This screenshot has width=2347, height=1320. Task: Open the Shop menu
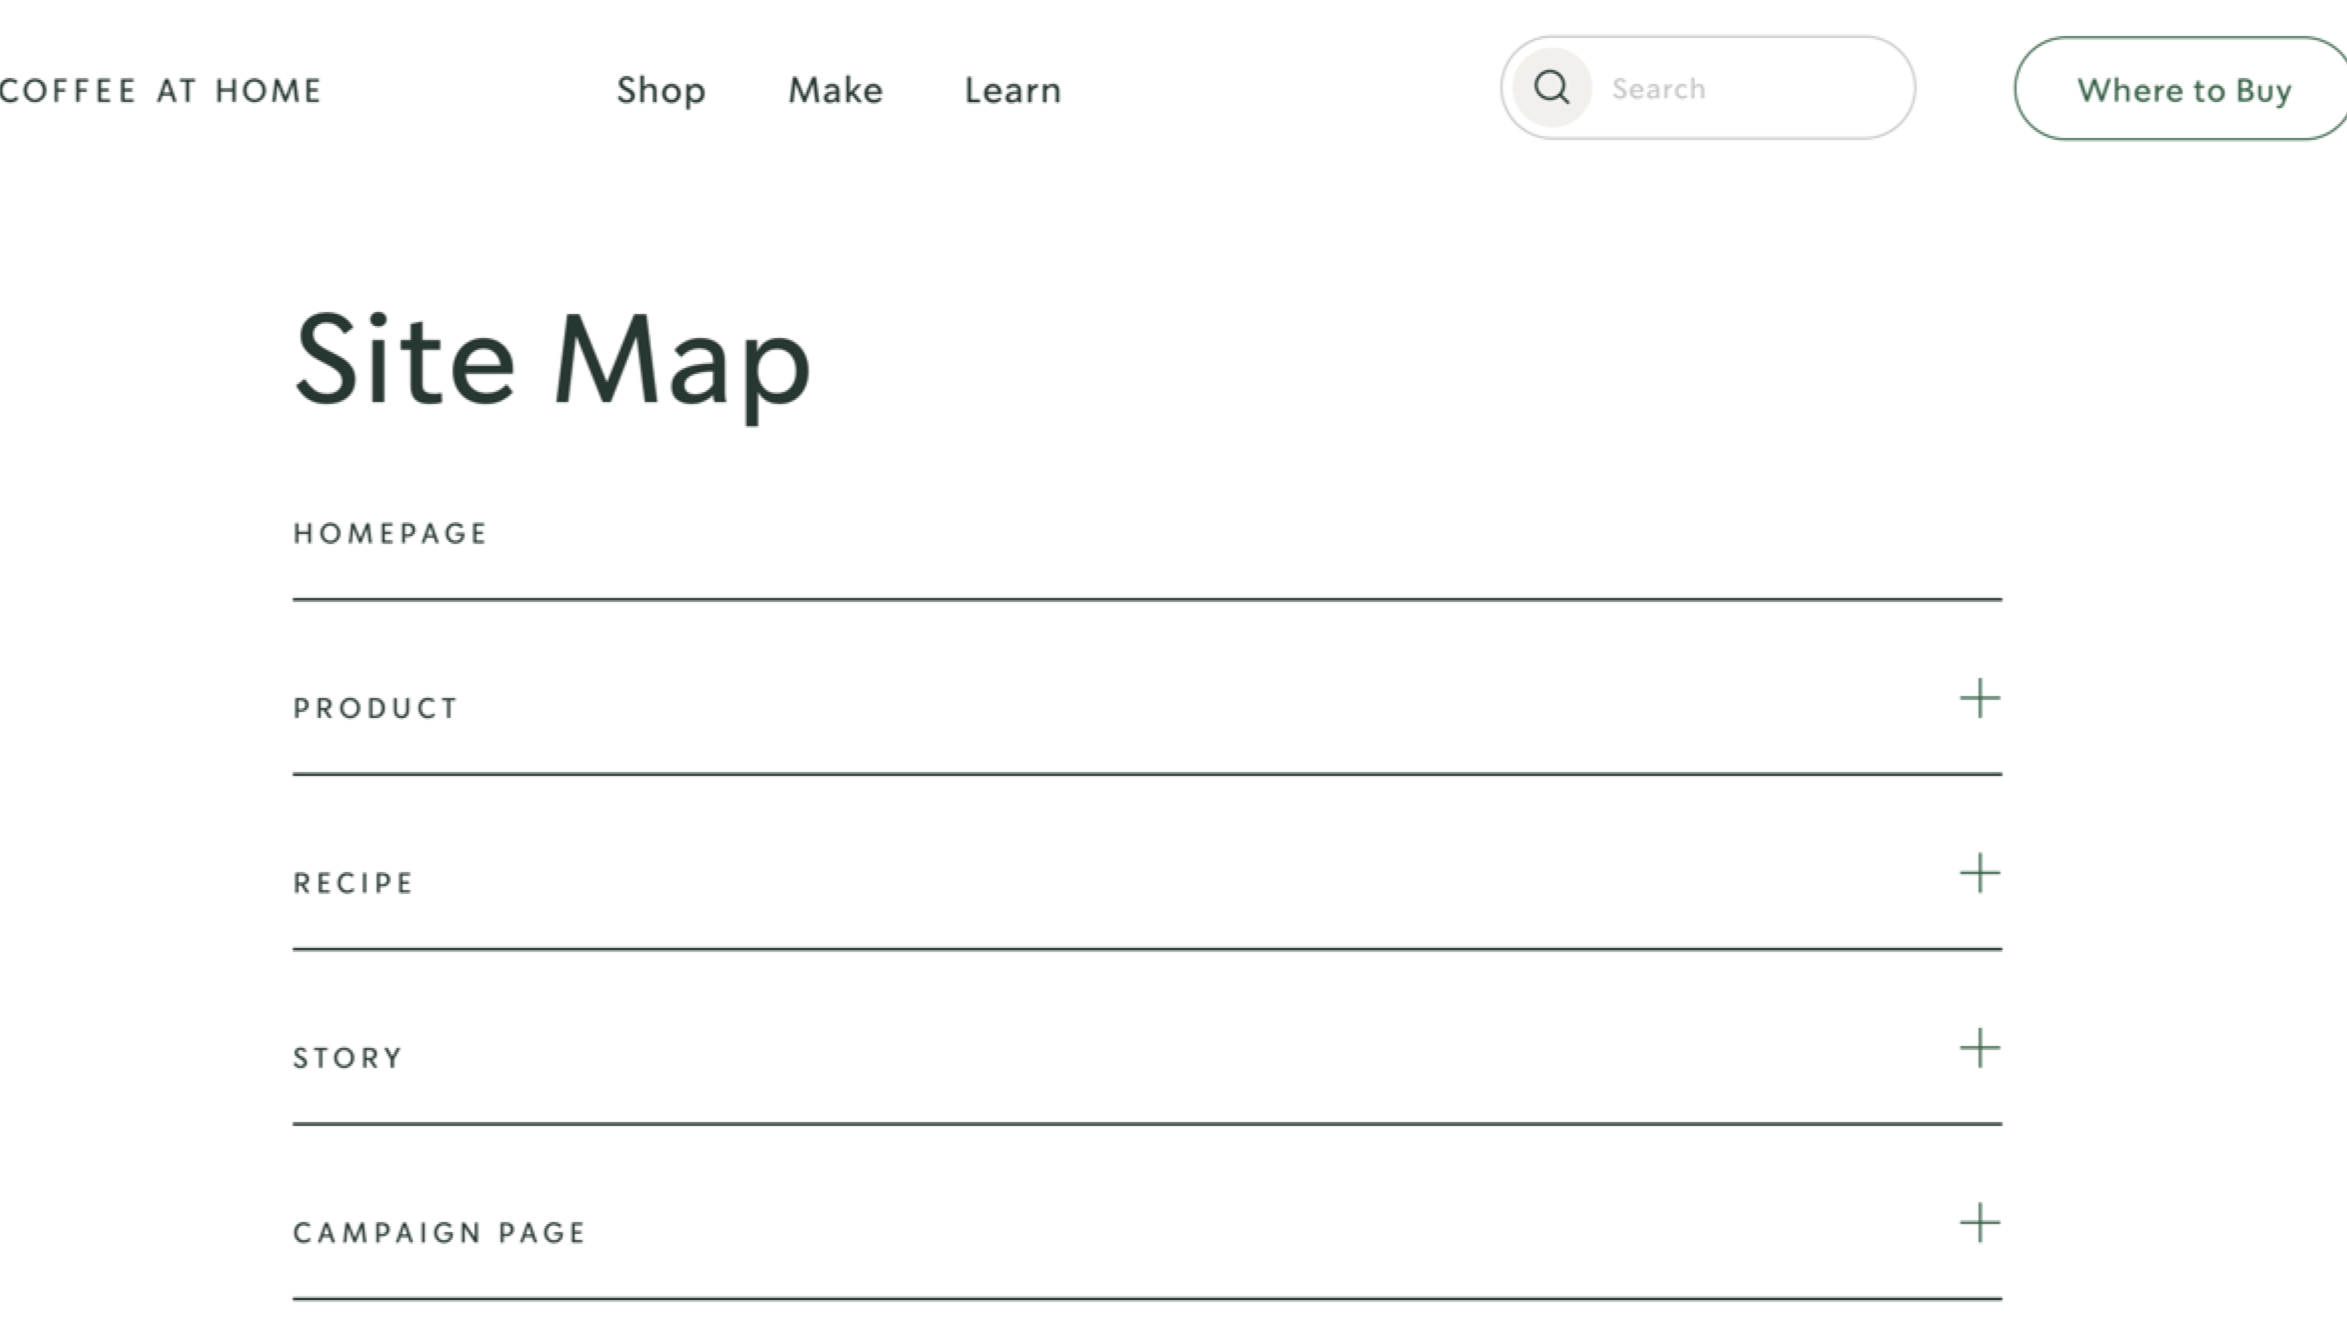661,90
